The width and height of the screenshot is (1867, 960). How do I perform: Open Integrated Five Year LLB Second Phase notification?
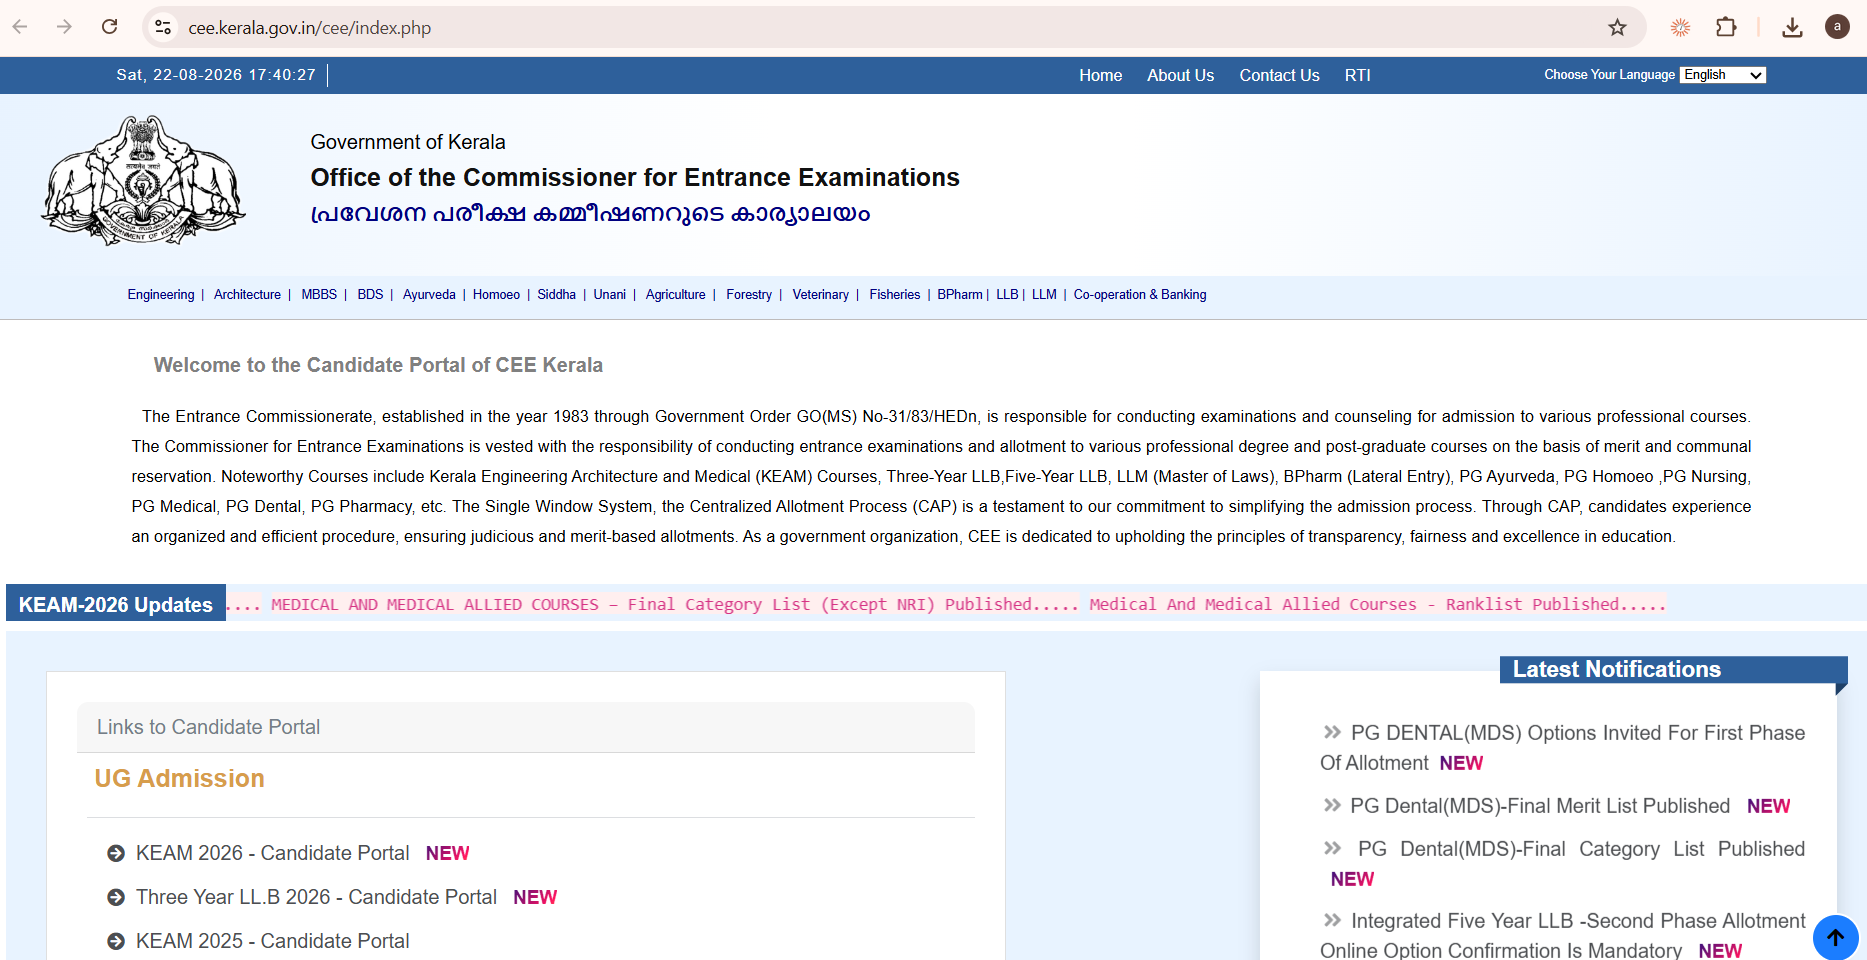tap(1563, 935)
